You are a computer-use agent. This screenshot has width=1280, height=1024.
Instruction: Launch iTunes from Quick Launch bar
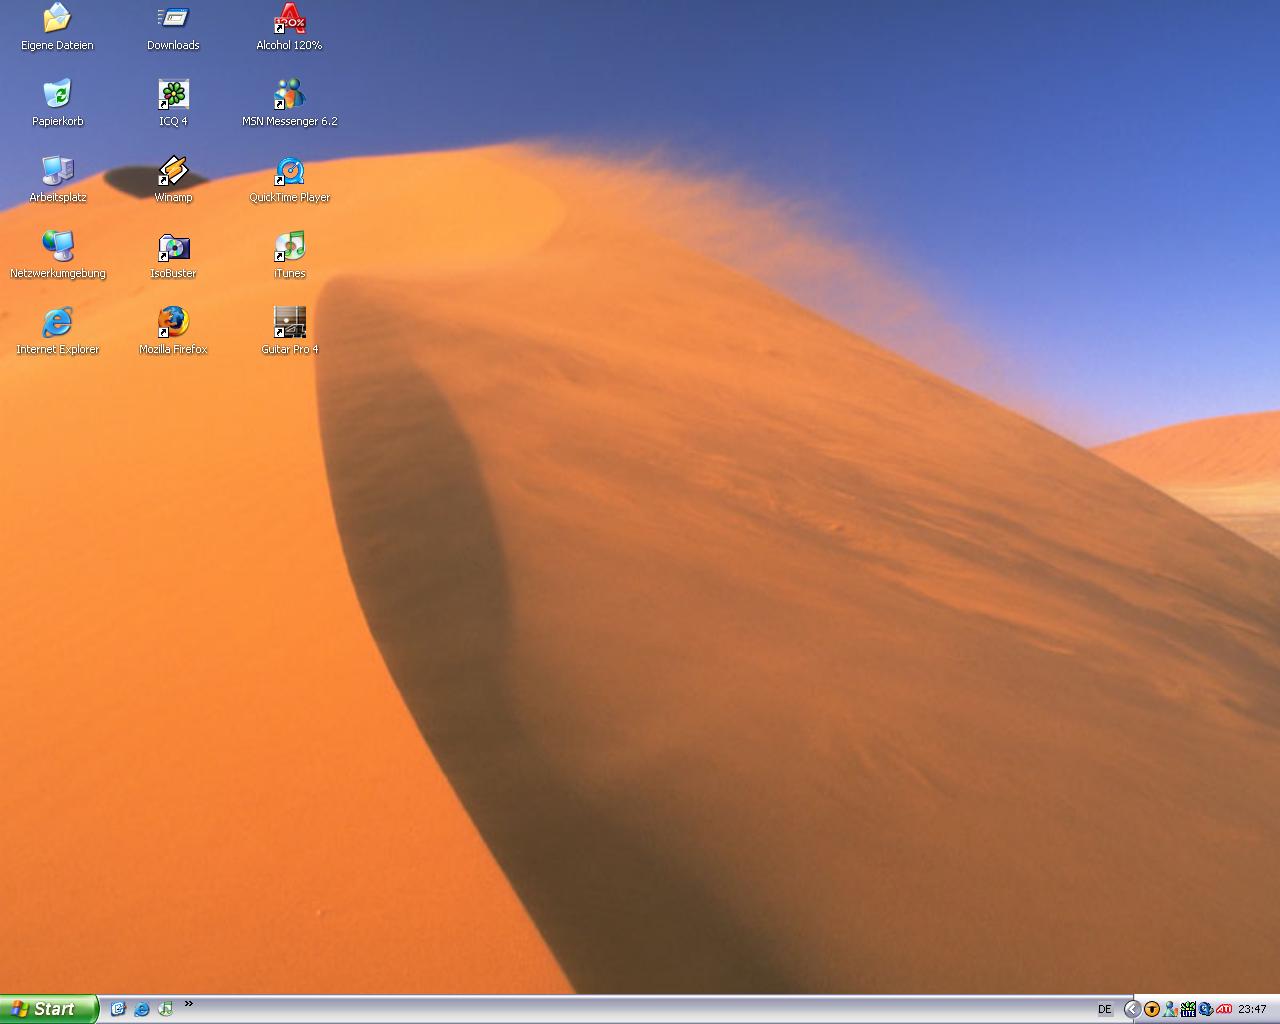coord(166,1009)
